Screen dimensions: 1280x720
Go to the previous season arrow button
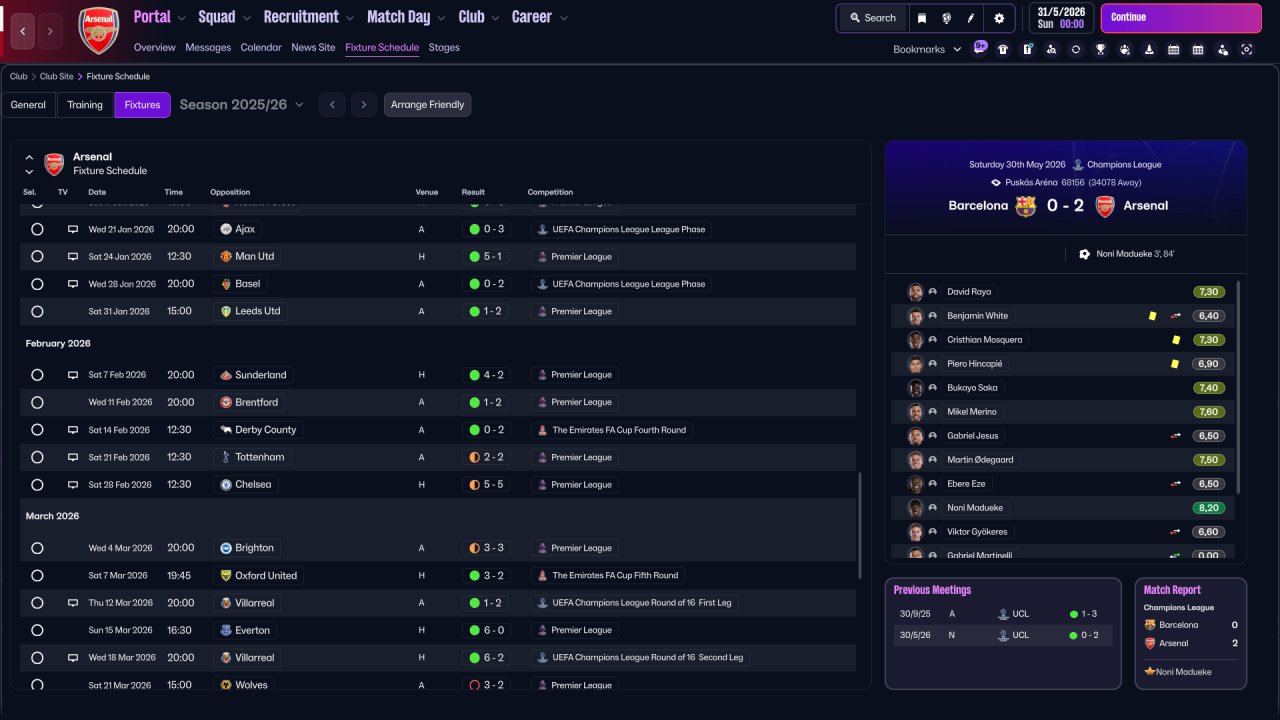tap(332, 105)
